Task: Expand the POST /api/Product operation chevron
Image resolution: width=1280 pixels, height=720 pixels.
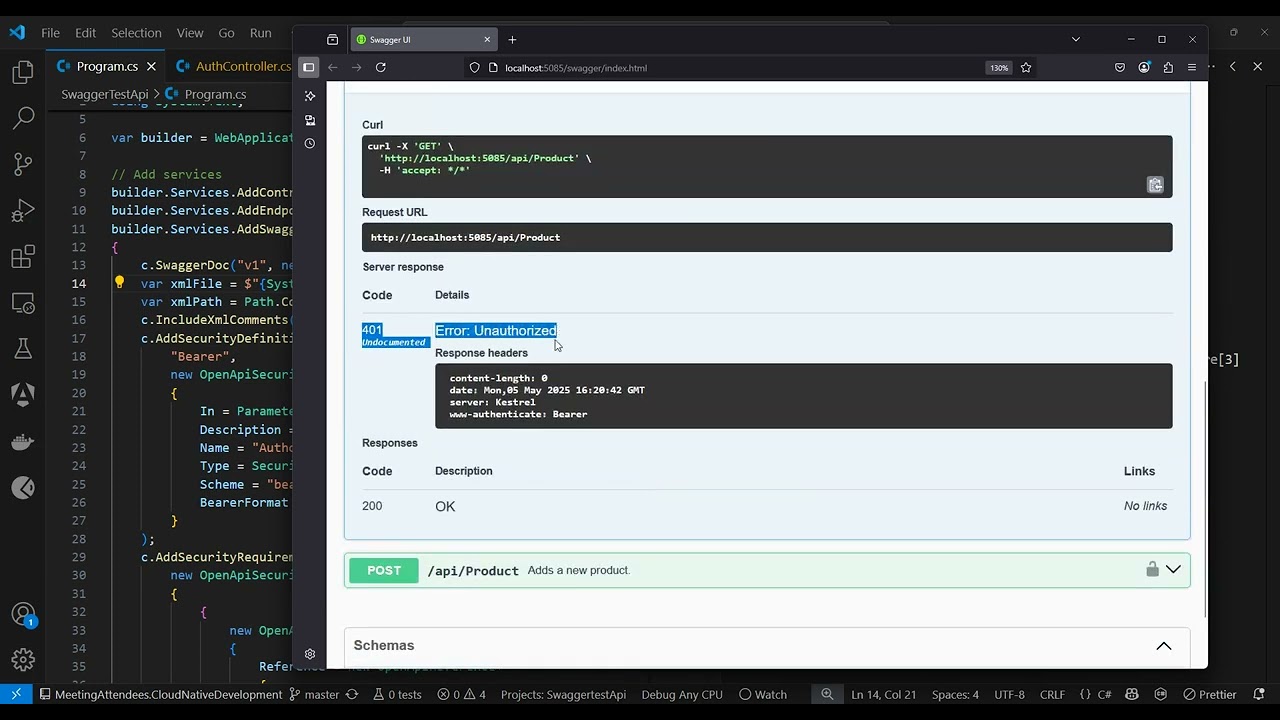Action: pos(1173,569)
